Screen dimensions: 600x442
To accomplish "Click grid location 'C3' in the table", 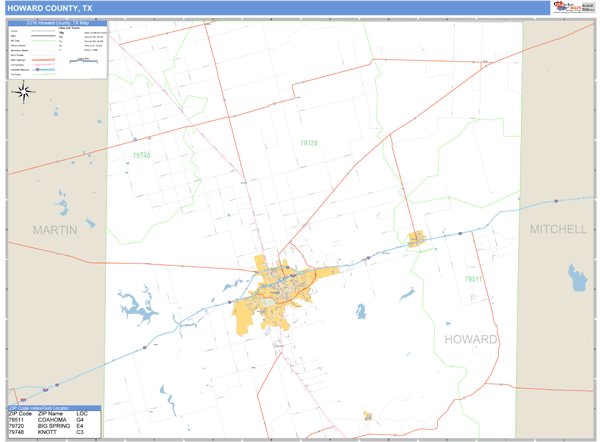I will click(80, 432).
